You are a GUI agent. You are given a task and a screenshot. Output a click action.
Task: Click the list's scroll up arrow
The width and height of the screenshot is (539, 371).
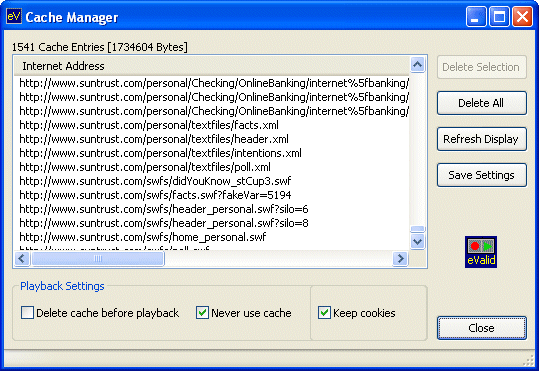point(417,64)
